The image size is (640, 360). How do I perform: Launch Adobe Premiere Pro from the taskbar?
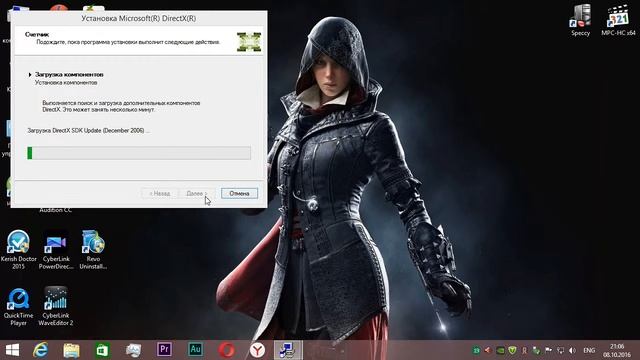point(164,349)
